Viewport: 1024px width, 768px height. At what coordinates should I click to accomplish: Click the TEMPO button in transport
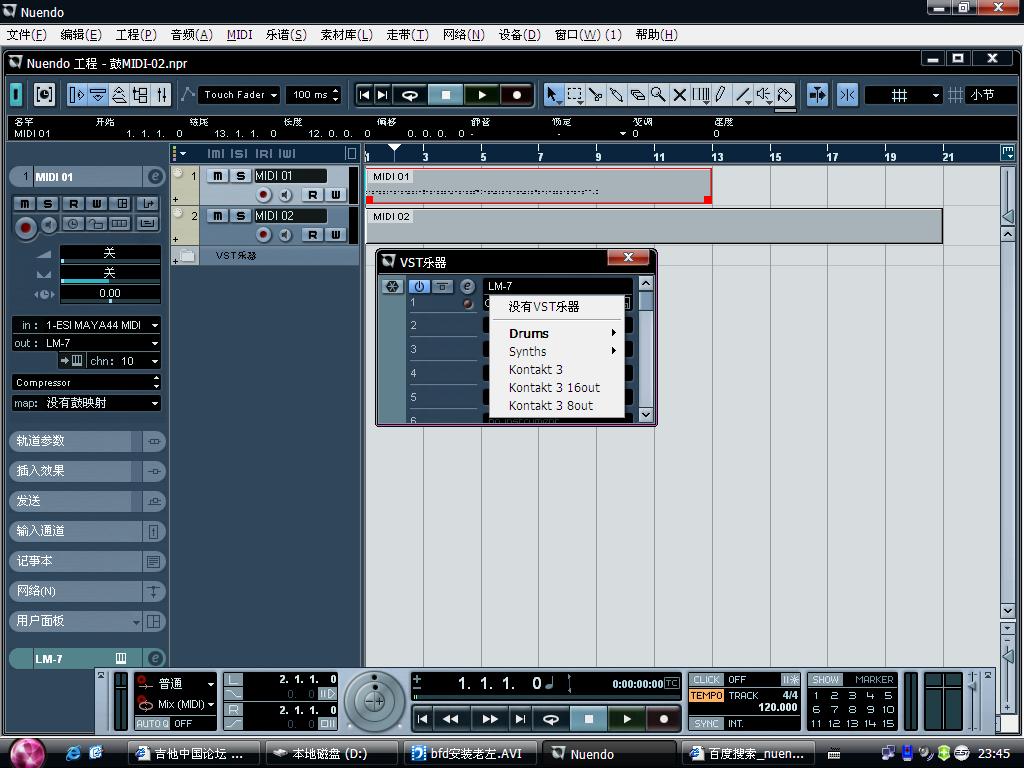(706, 696)
